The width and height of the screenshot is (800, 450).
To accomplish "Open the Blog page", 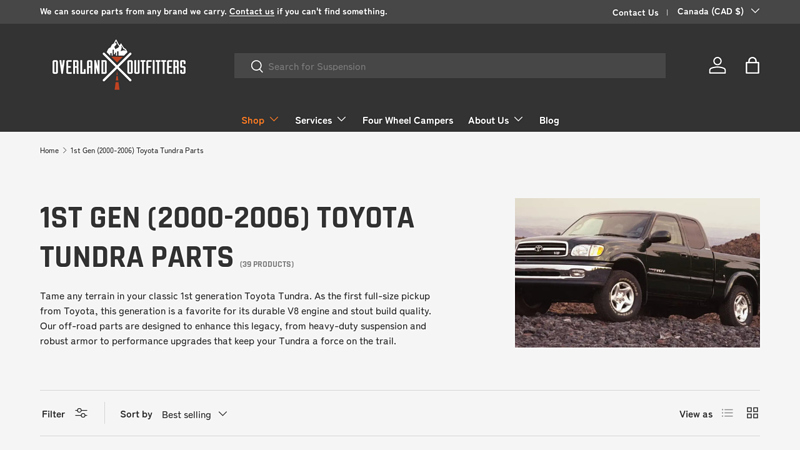I will click(x=549, y=120).
